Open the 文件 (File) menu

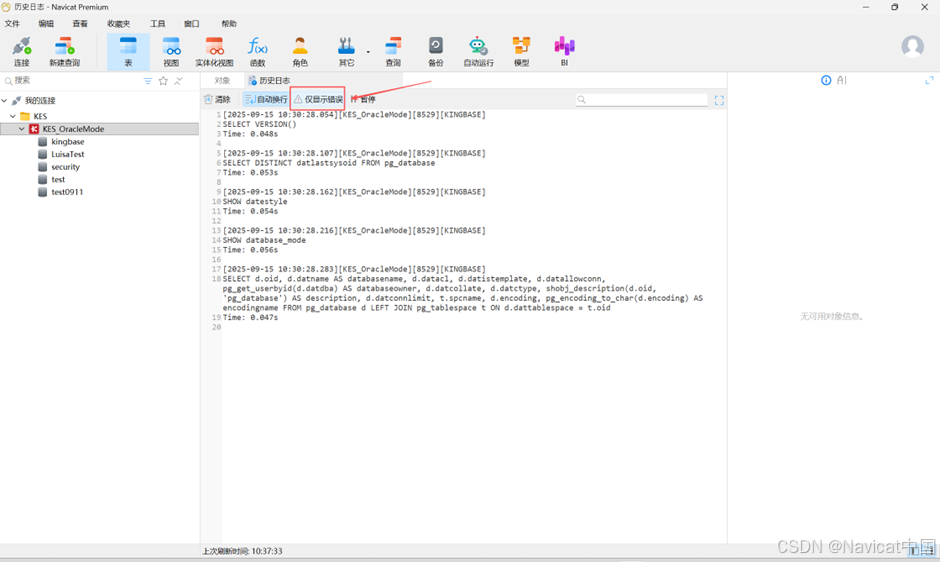(12, 24)
